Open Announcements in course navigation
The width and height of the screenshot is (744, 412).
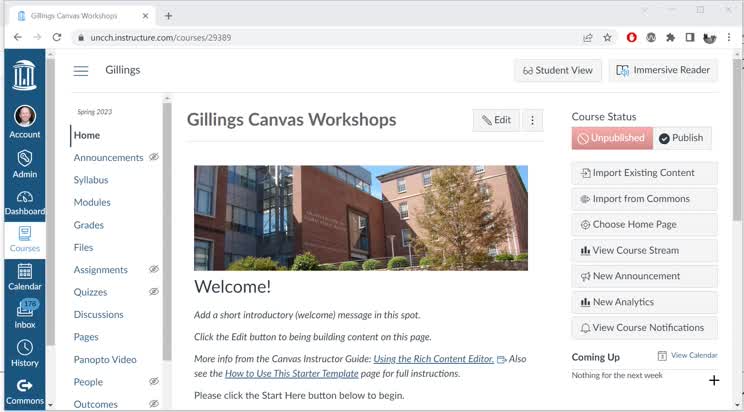[x=108, y=158]
